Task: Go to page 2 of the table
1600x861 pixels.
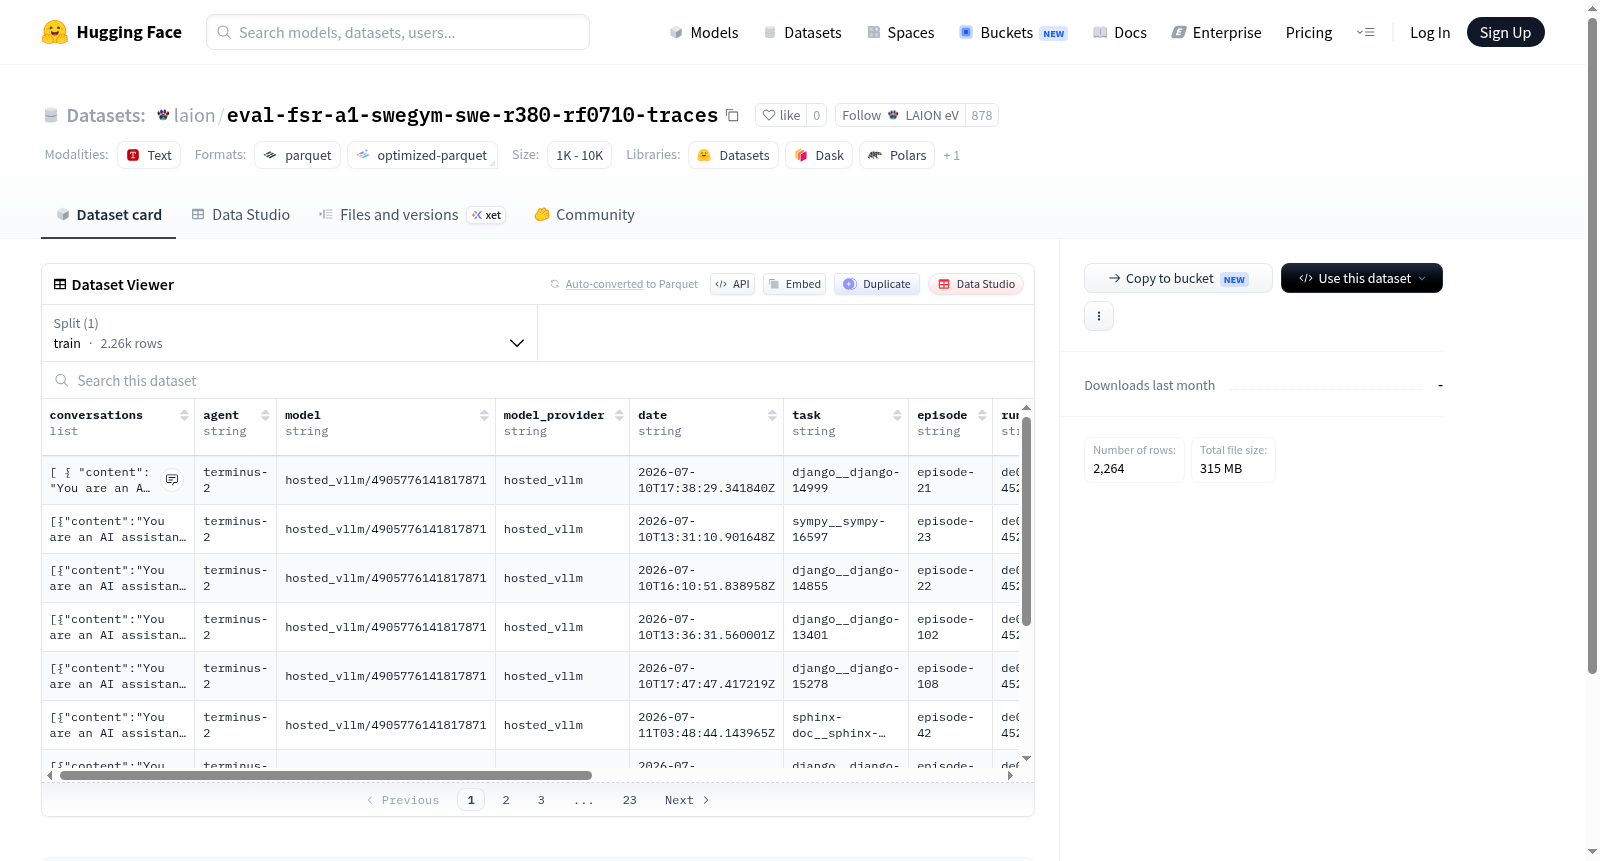Action: pyautogui.click(x=506, y=800)
